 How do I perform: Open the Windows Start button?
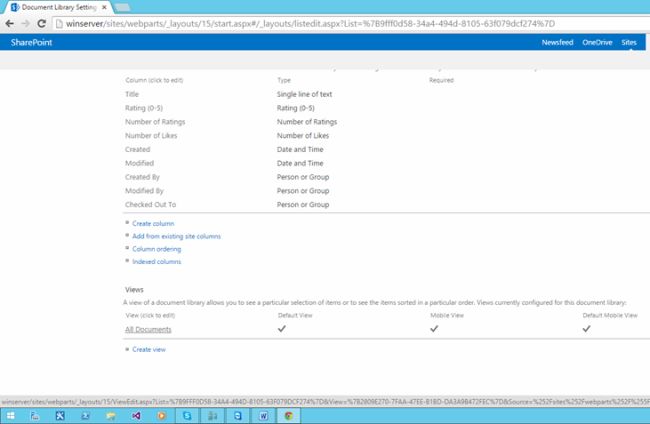click(11, 416)
